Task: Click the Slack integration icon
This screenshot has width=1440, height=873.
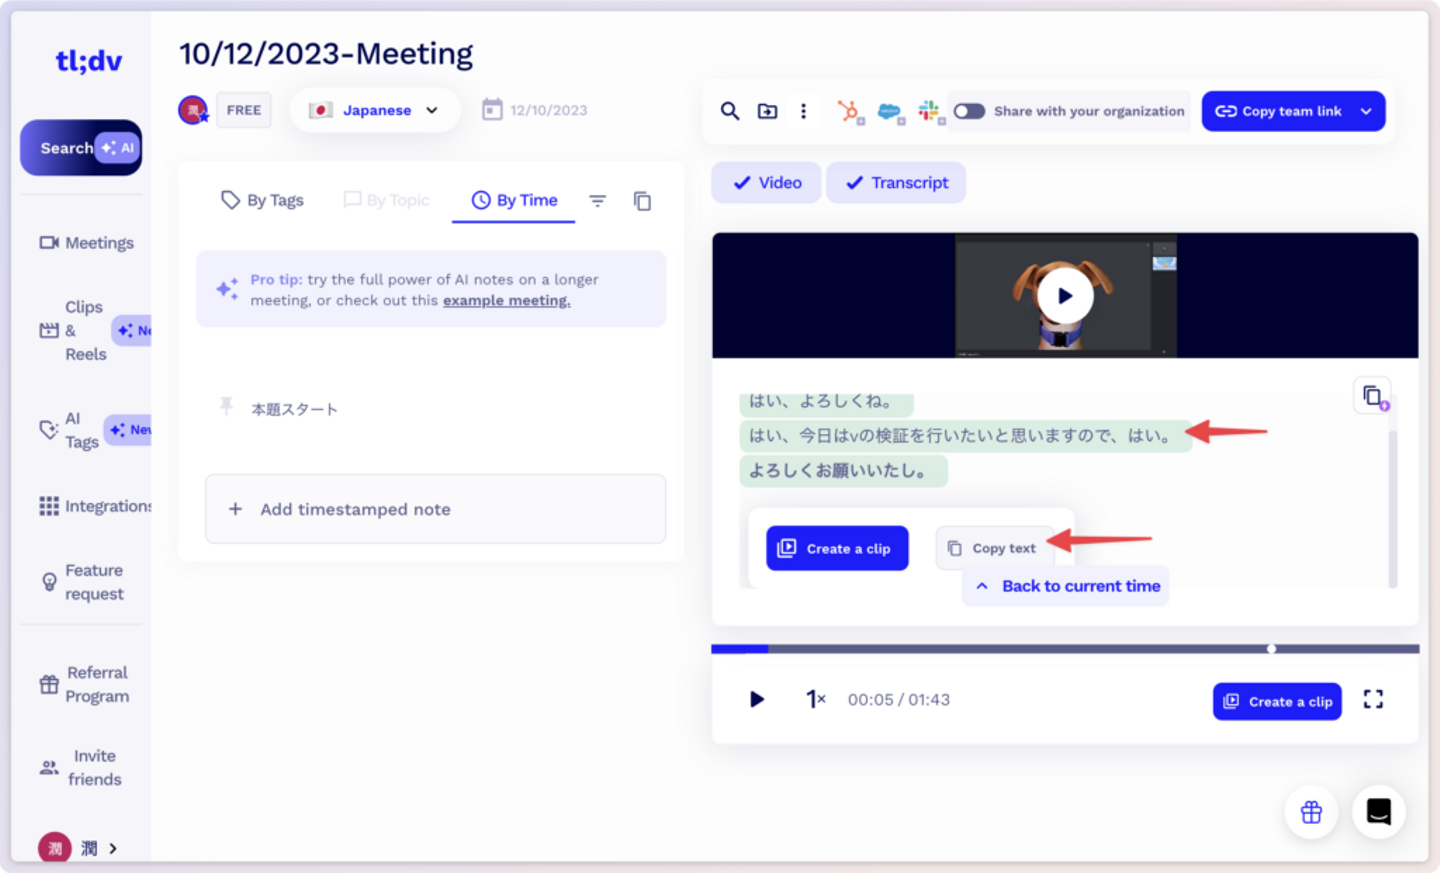Action: 930,111
